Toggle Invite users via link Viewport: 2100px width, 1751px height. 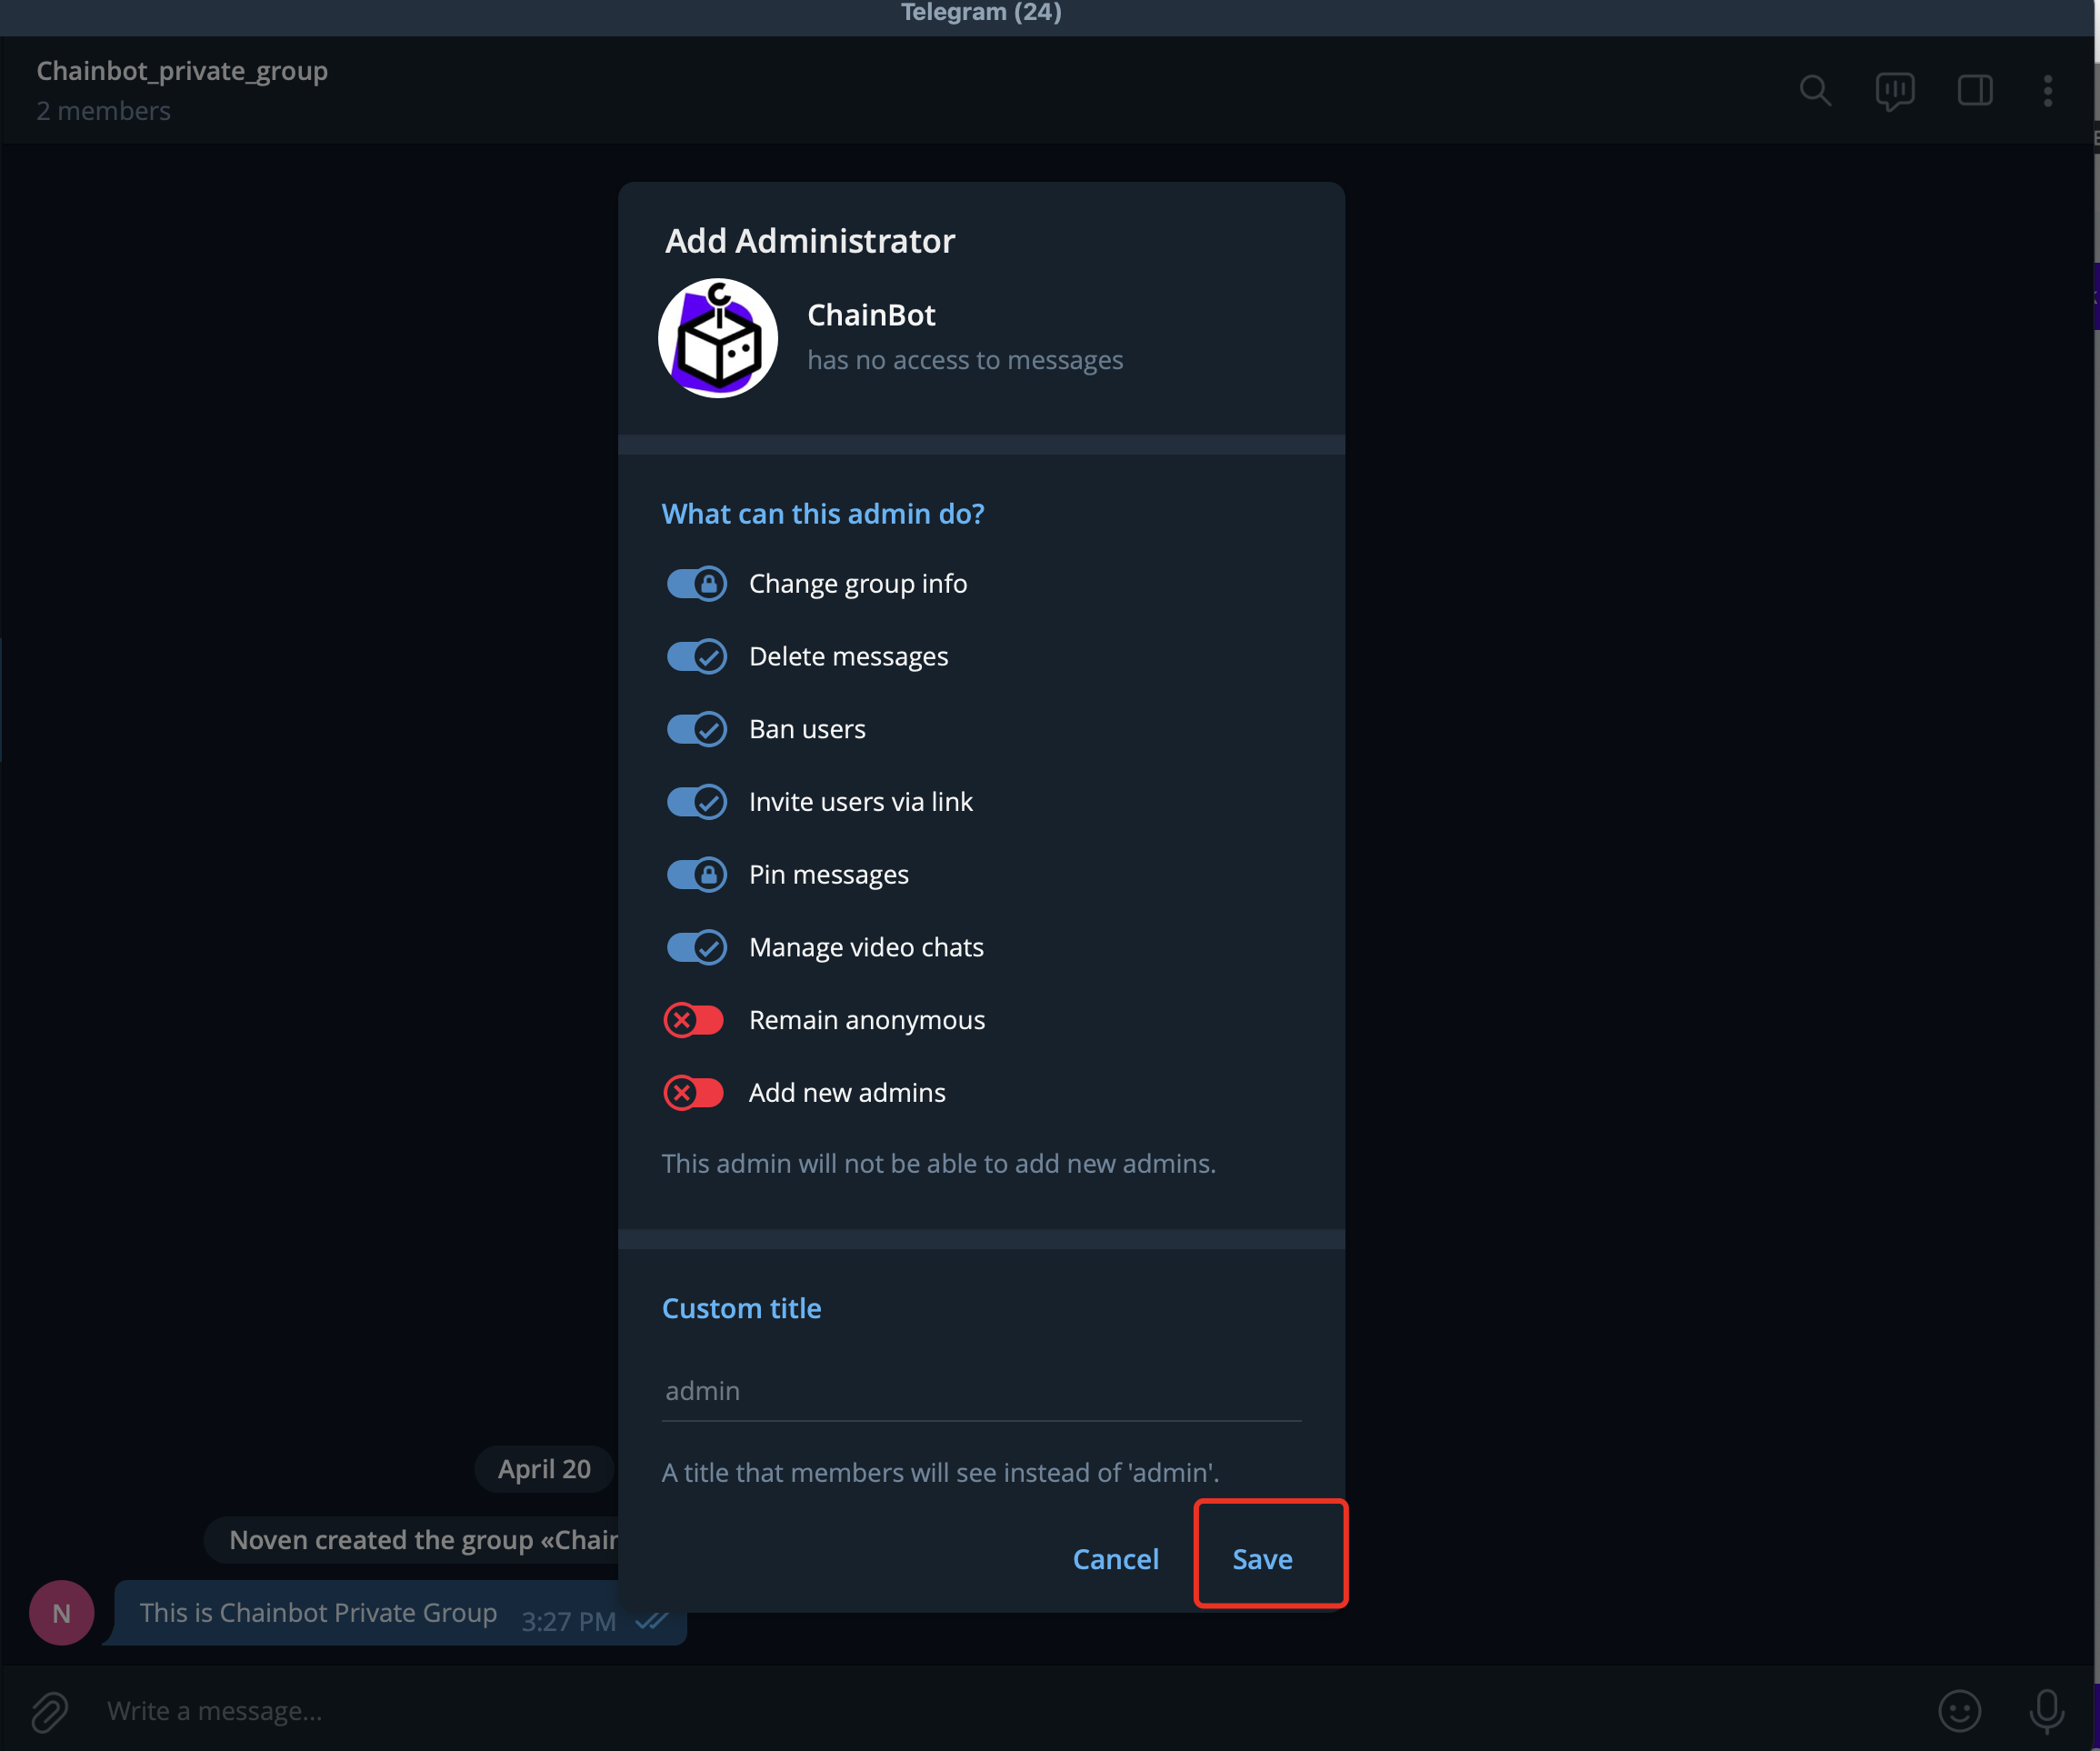[696, 802]
